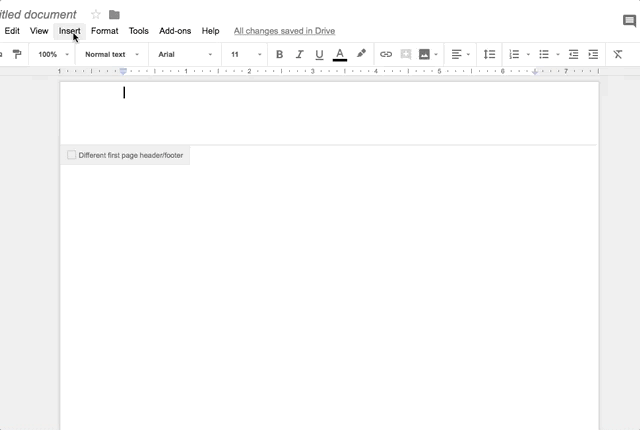Viewport: 640px width, 430px height.
Task: Rename the untitled document title
Action: pyautogui.click(x=38, y=15)
